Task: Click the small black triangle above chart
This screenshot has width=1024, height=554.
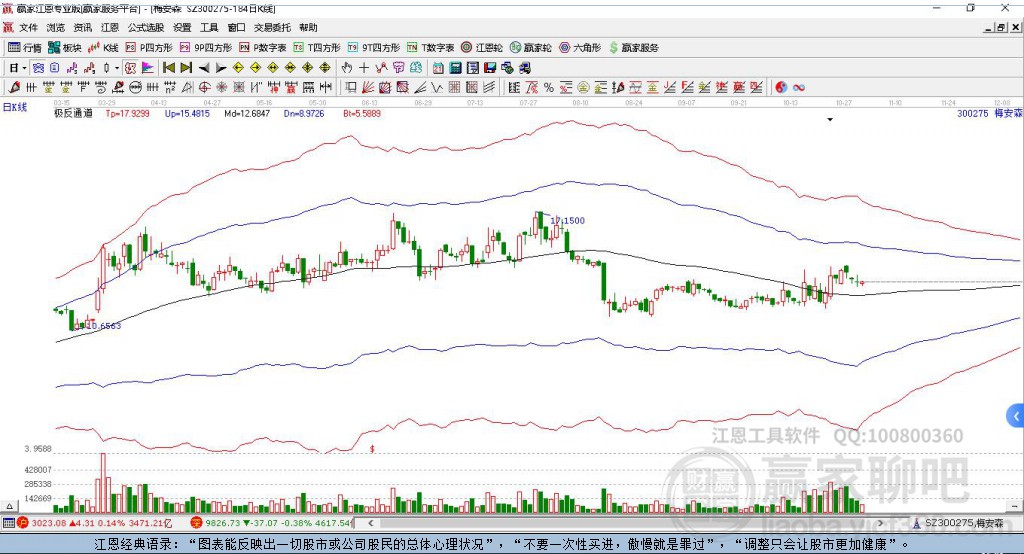Action: pyautogui.click(x=830, y=120)
